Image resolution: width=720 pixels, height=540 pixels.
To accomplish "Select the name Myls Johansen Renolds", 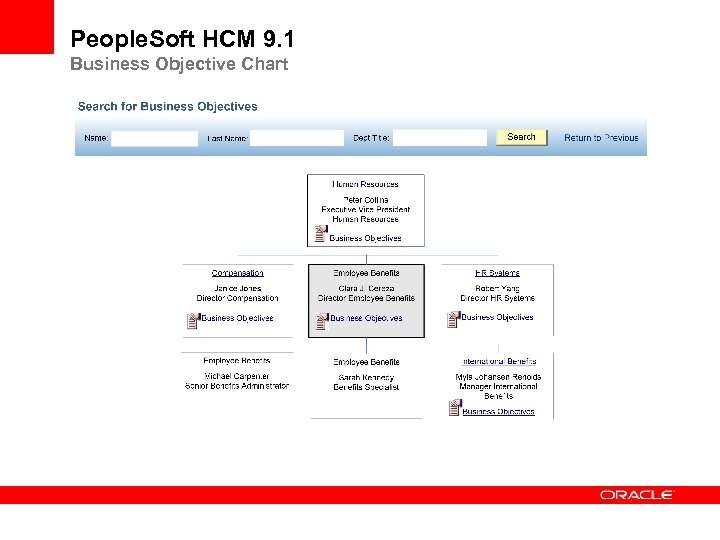I will (x=498, y=377).
